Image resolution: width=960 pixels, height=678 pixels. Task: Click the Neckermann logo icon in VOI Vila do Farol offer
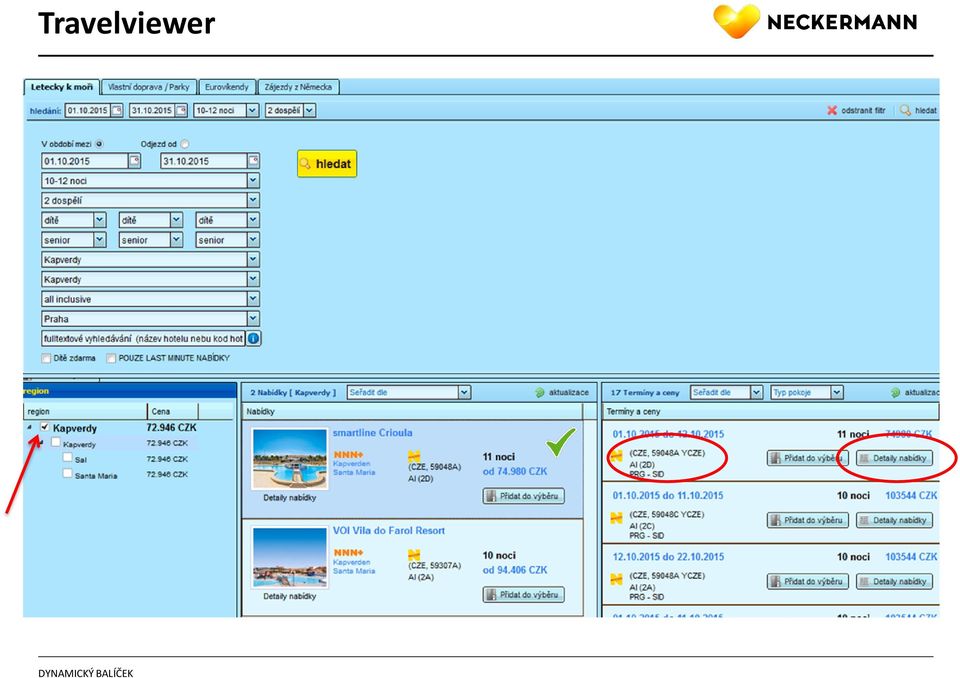click(414, 555)
